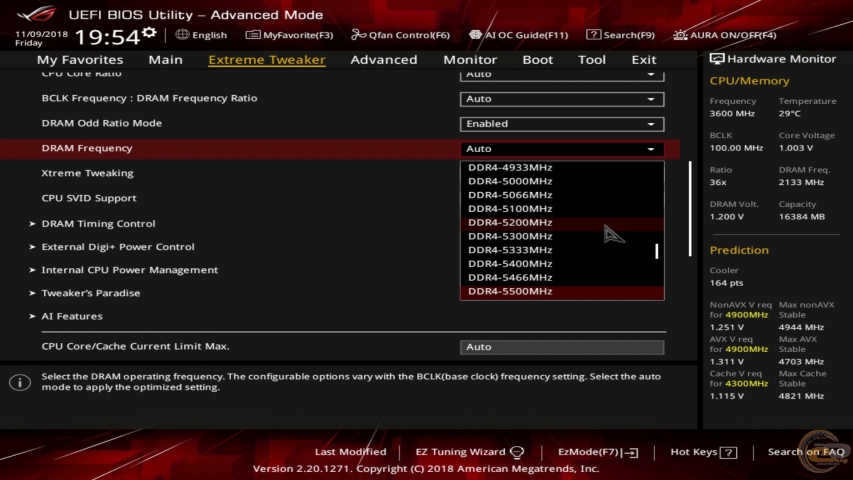Click the globe language icon
The height and width of the screenshot is (480, 853).
(x=182, y=35)
